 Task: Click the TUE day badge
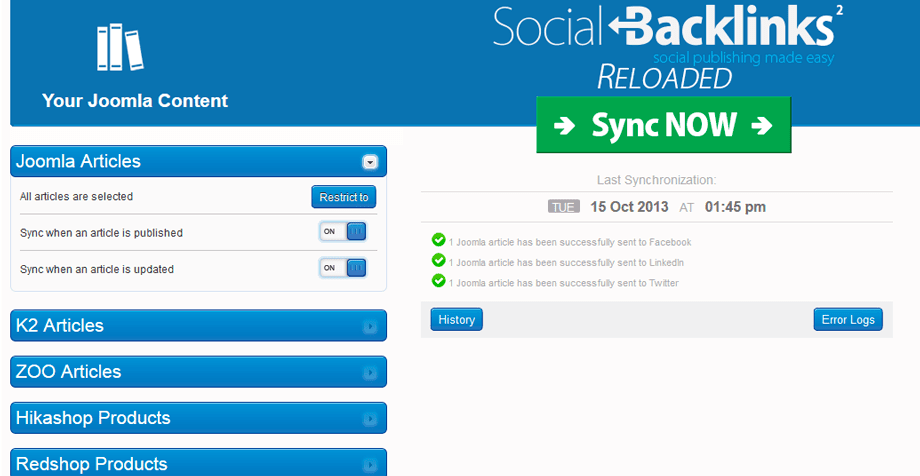click(563, 207)
